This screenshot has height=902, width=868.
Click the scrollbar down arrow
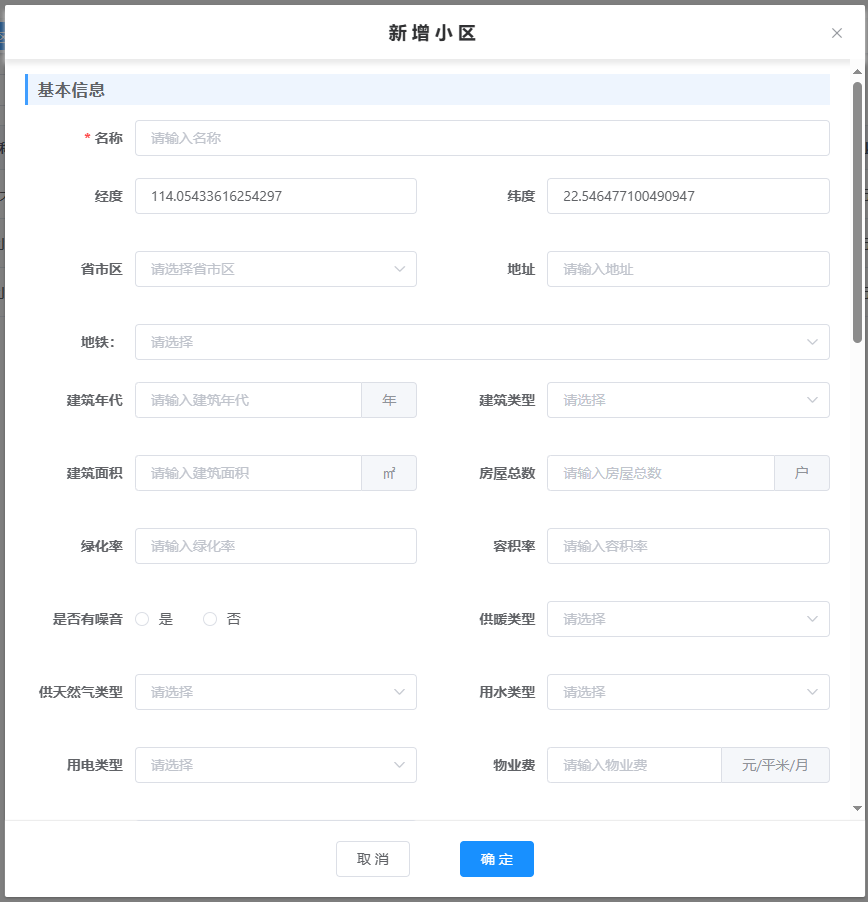point(857,808)
